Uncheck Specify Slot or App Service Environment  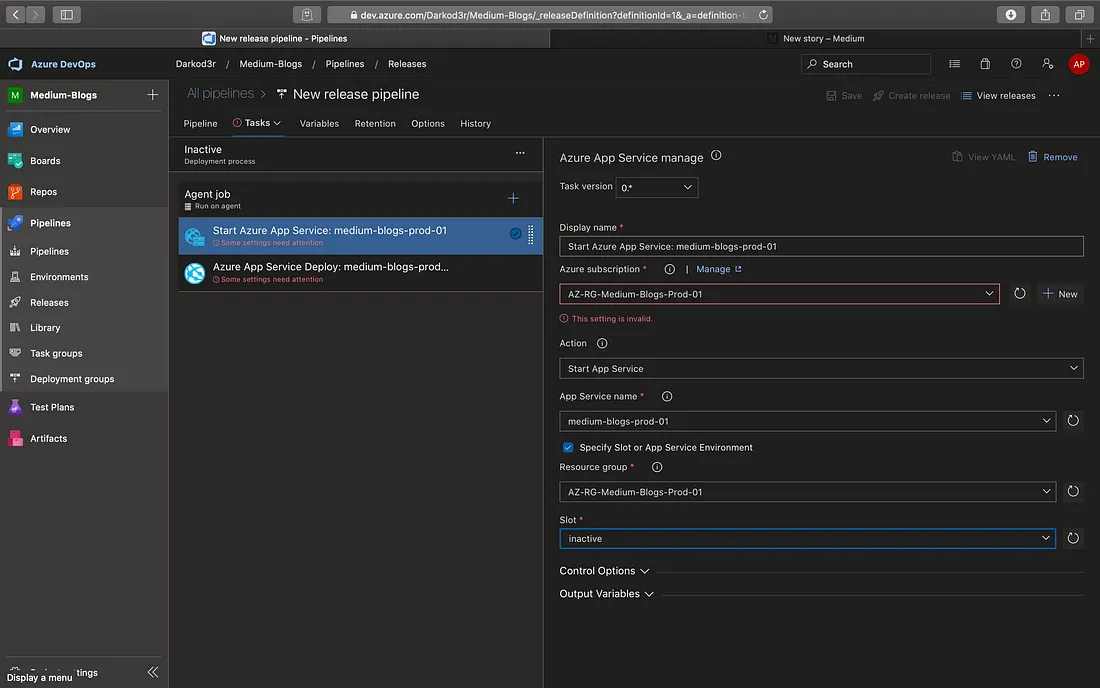pyautogui.click(x=568, y=447)
